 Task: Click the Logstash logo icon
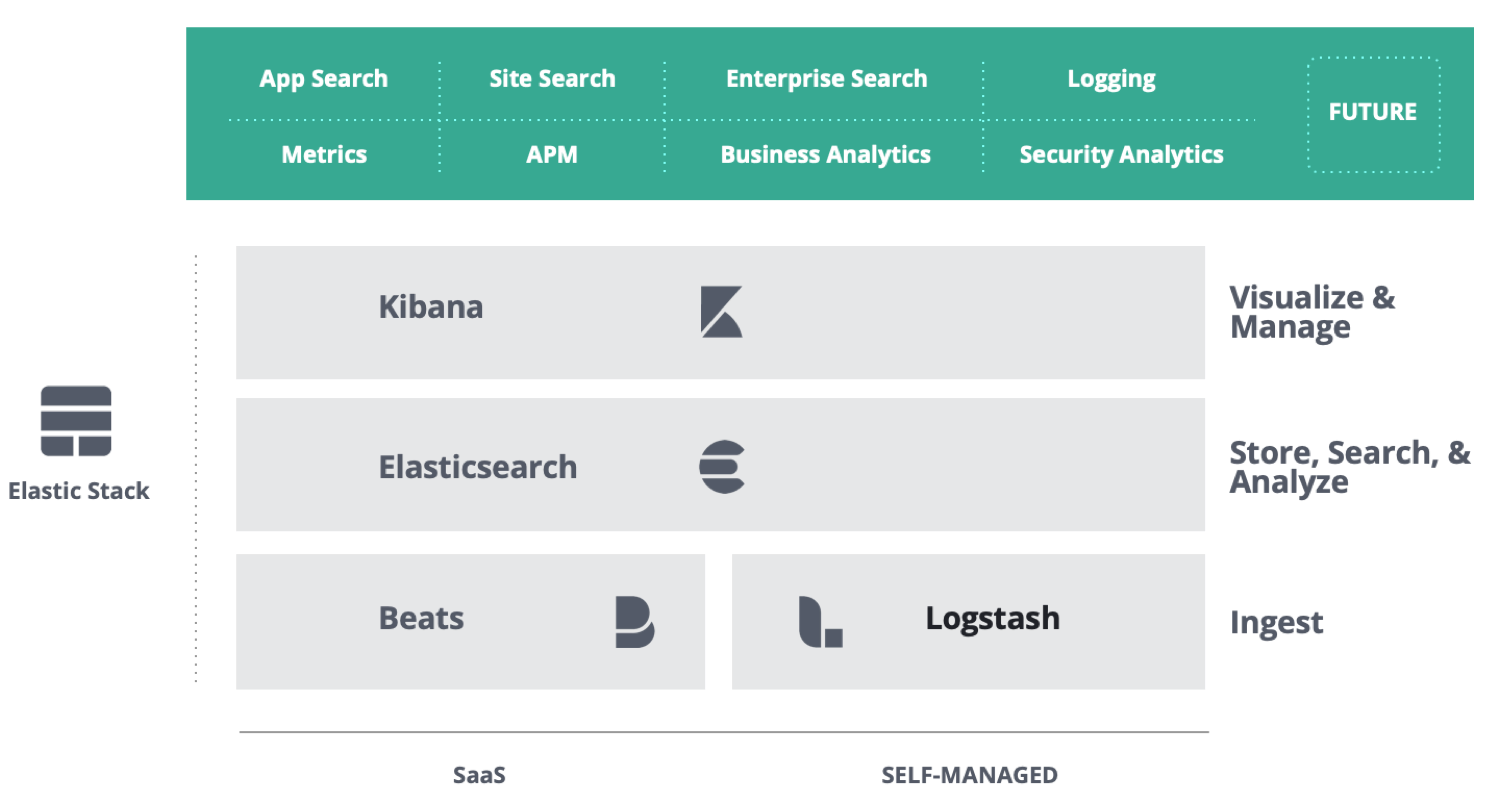(x=820, y=622)
